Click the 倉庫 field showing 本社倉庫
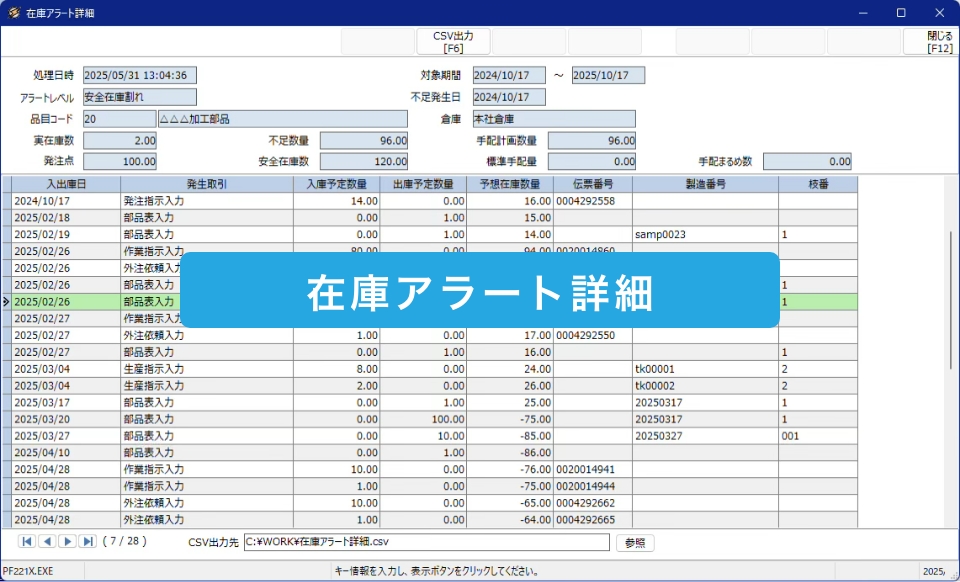 (552, 119)
